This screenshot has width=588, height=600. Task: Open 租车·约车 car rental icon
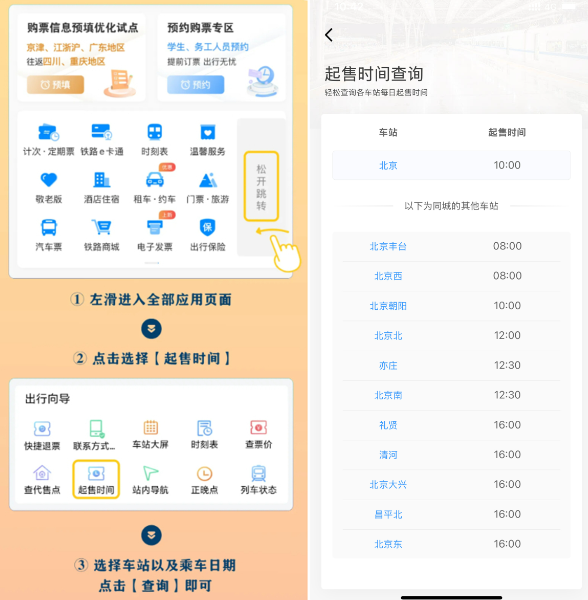(x=155, y=180)
